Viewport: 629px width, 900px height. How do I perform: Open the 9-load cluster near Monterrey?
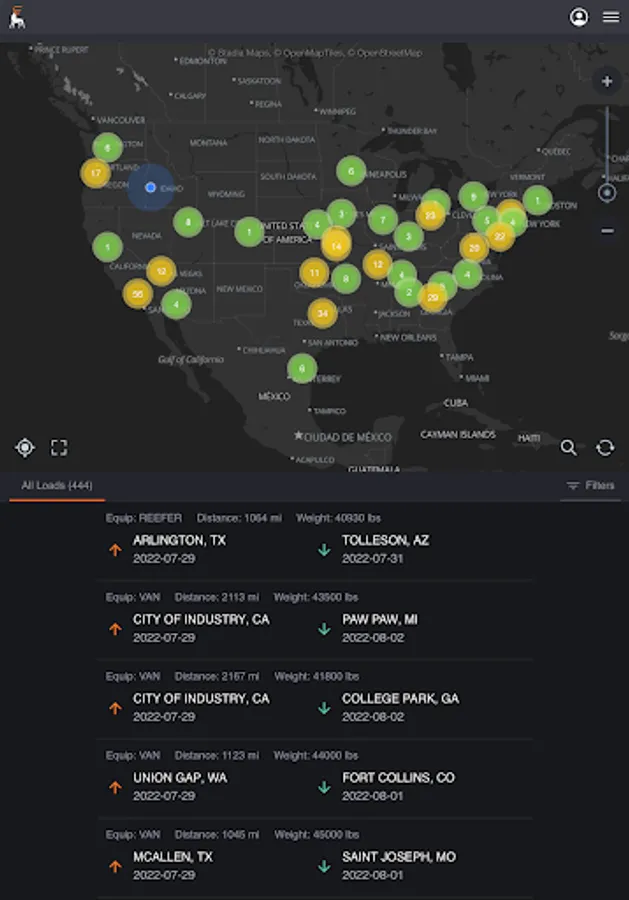click(x=302, y=368)
